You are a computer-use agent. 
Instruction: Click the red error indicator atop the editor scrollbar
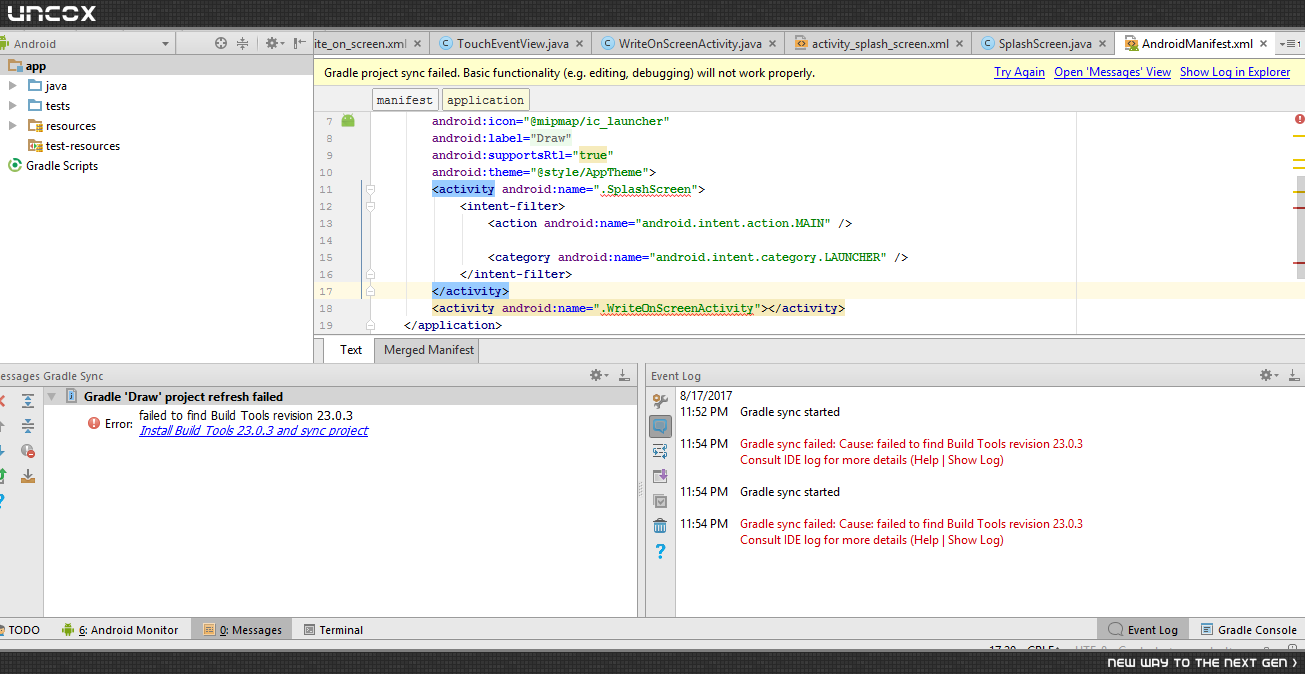coord(1299,119)
